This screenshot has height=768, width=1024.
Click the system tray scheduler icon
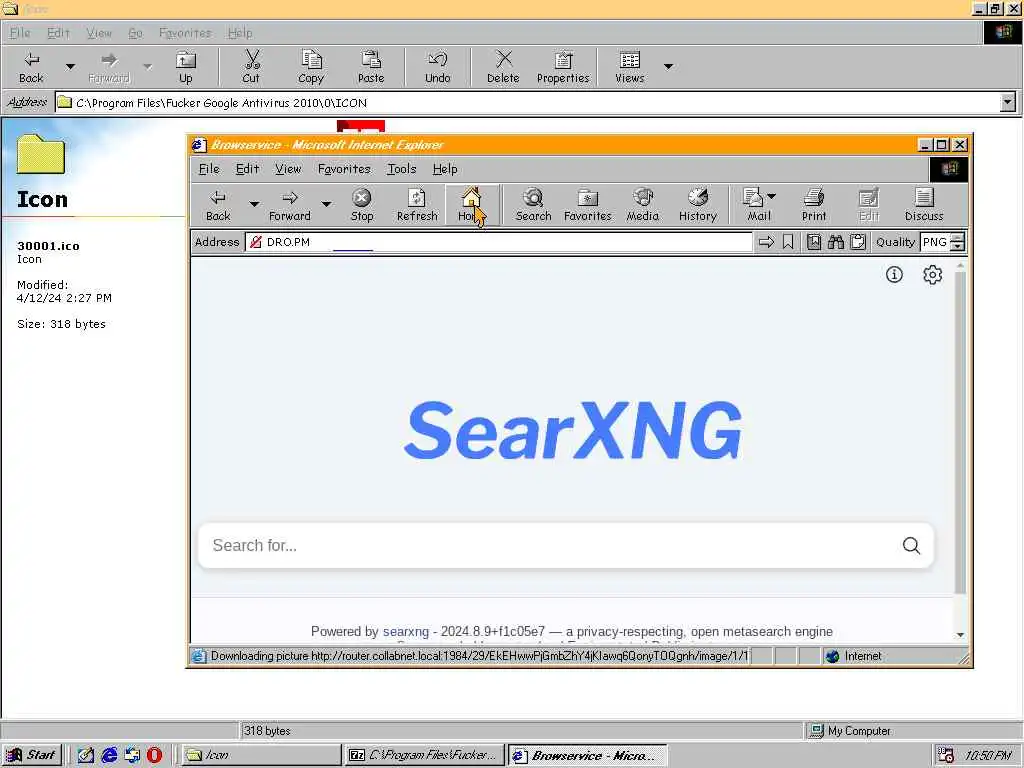click(945, 756)
